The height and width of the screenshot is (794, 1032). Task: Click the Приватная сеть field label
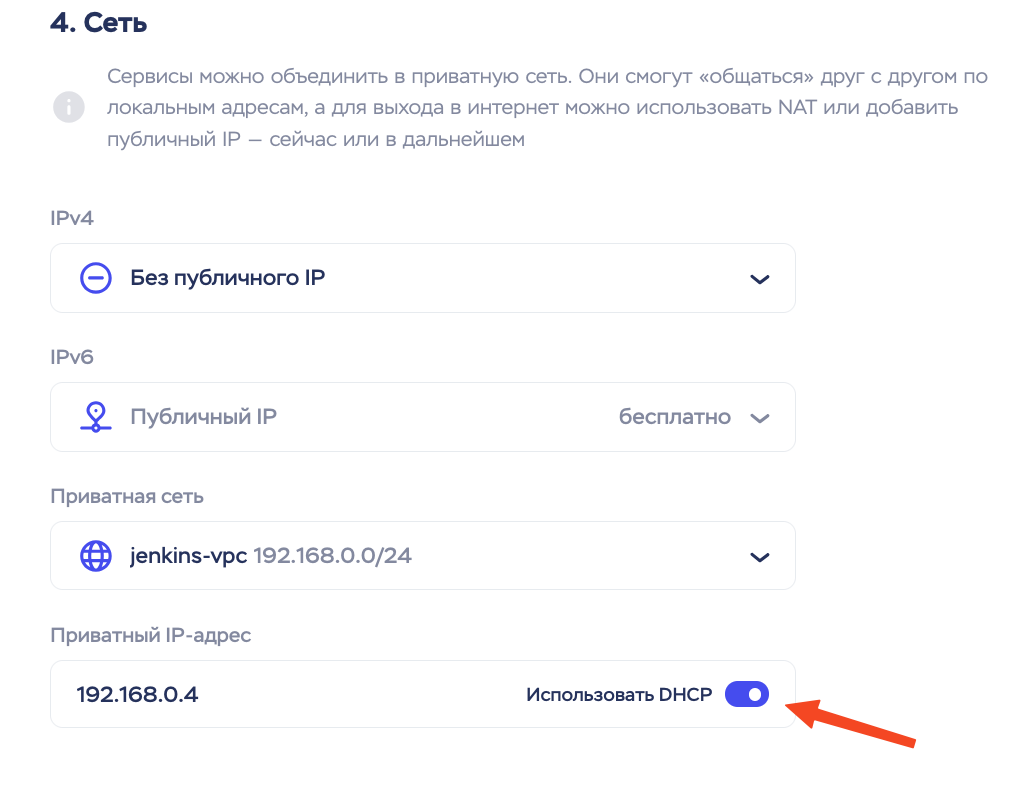pyautogui.click(x=128, y=496)
